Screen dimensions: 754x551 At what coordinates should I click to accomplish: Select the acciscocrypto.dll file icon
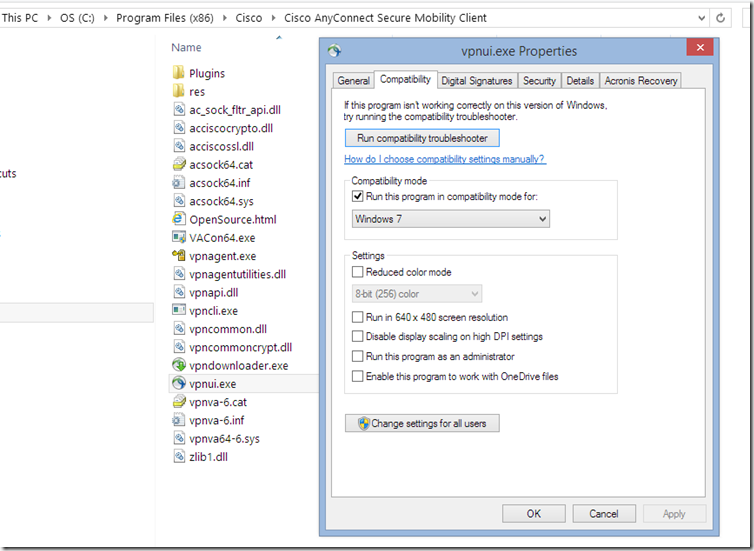coord(178,127)
